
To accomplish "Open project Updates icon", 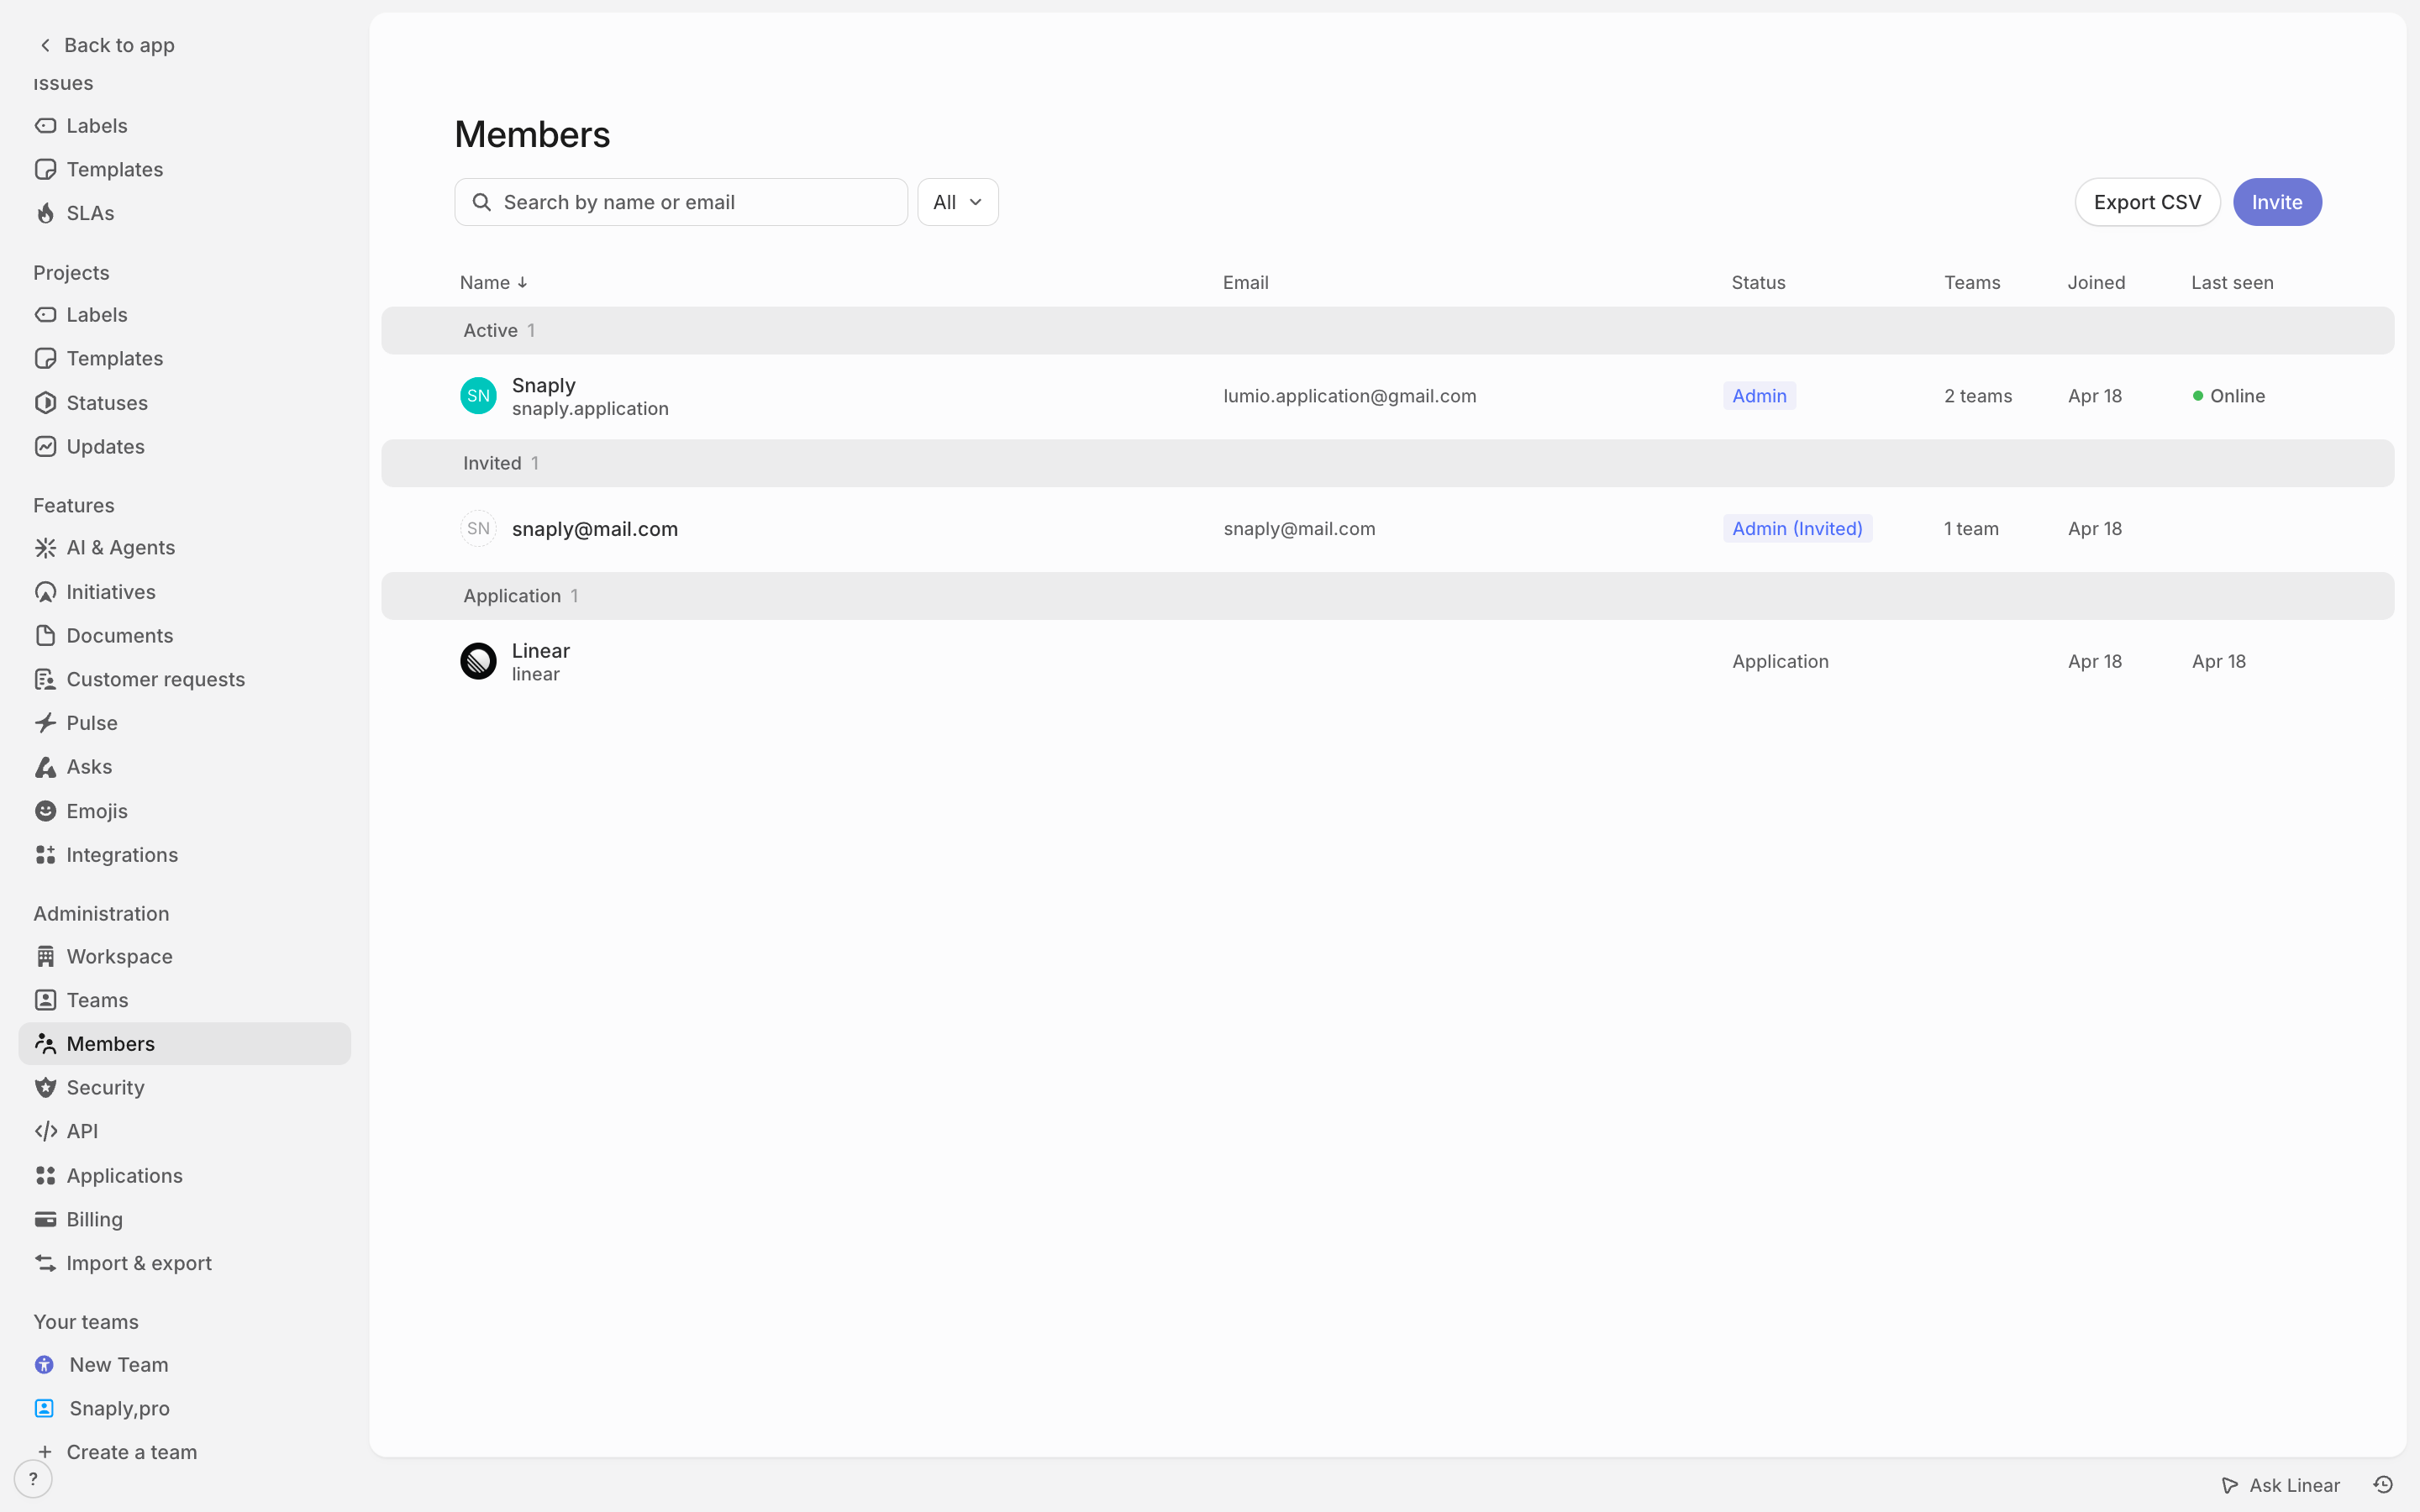I will [45, 447].
